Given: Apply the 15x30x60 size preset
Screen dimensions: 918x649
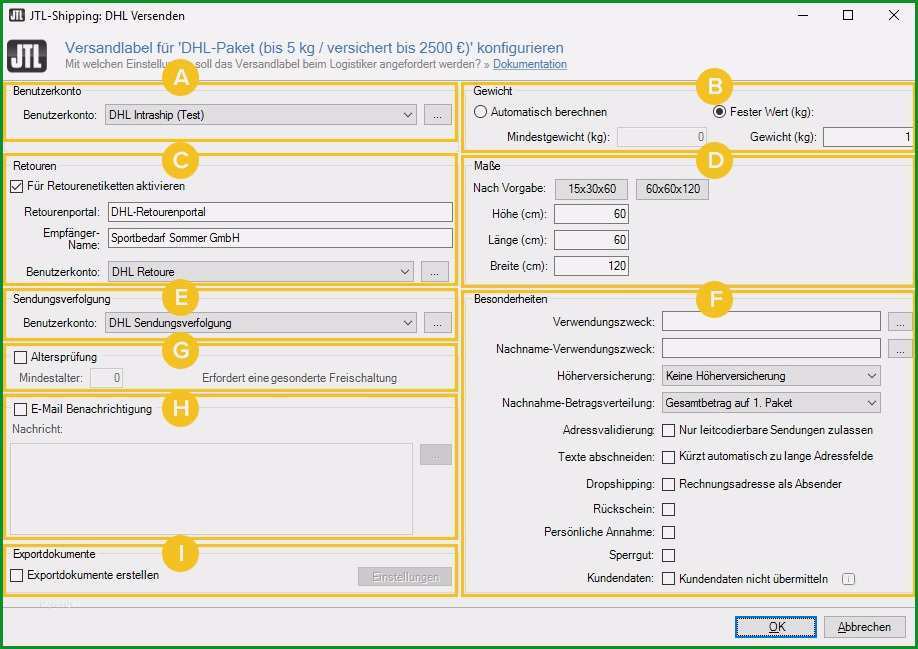Looking at the screenshot, I should pos(591,189).
